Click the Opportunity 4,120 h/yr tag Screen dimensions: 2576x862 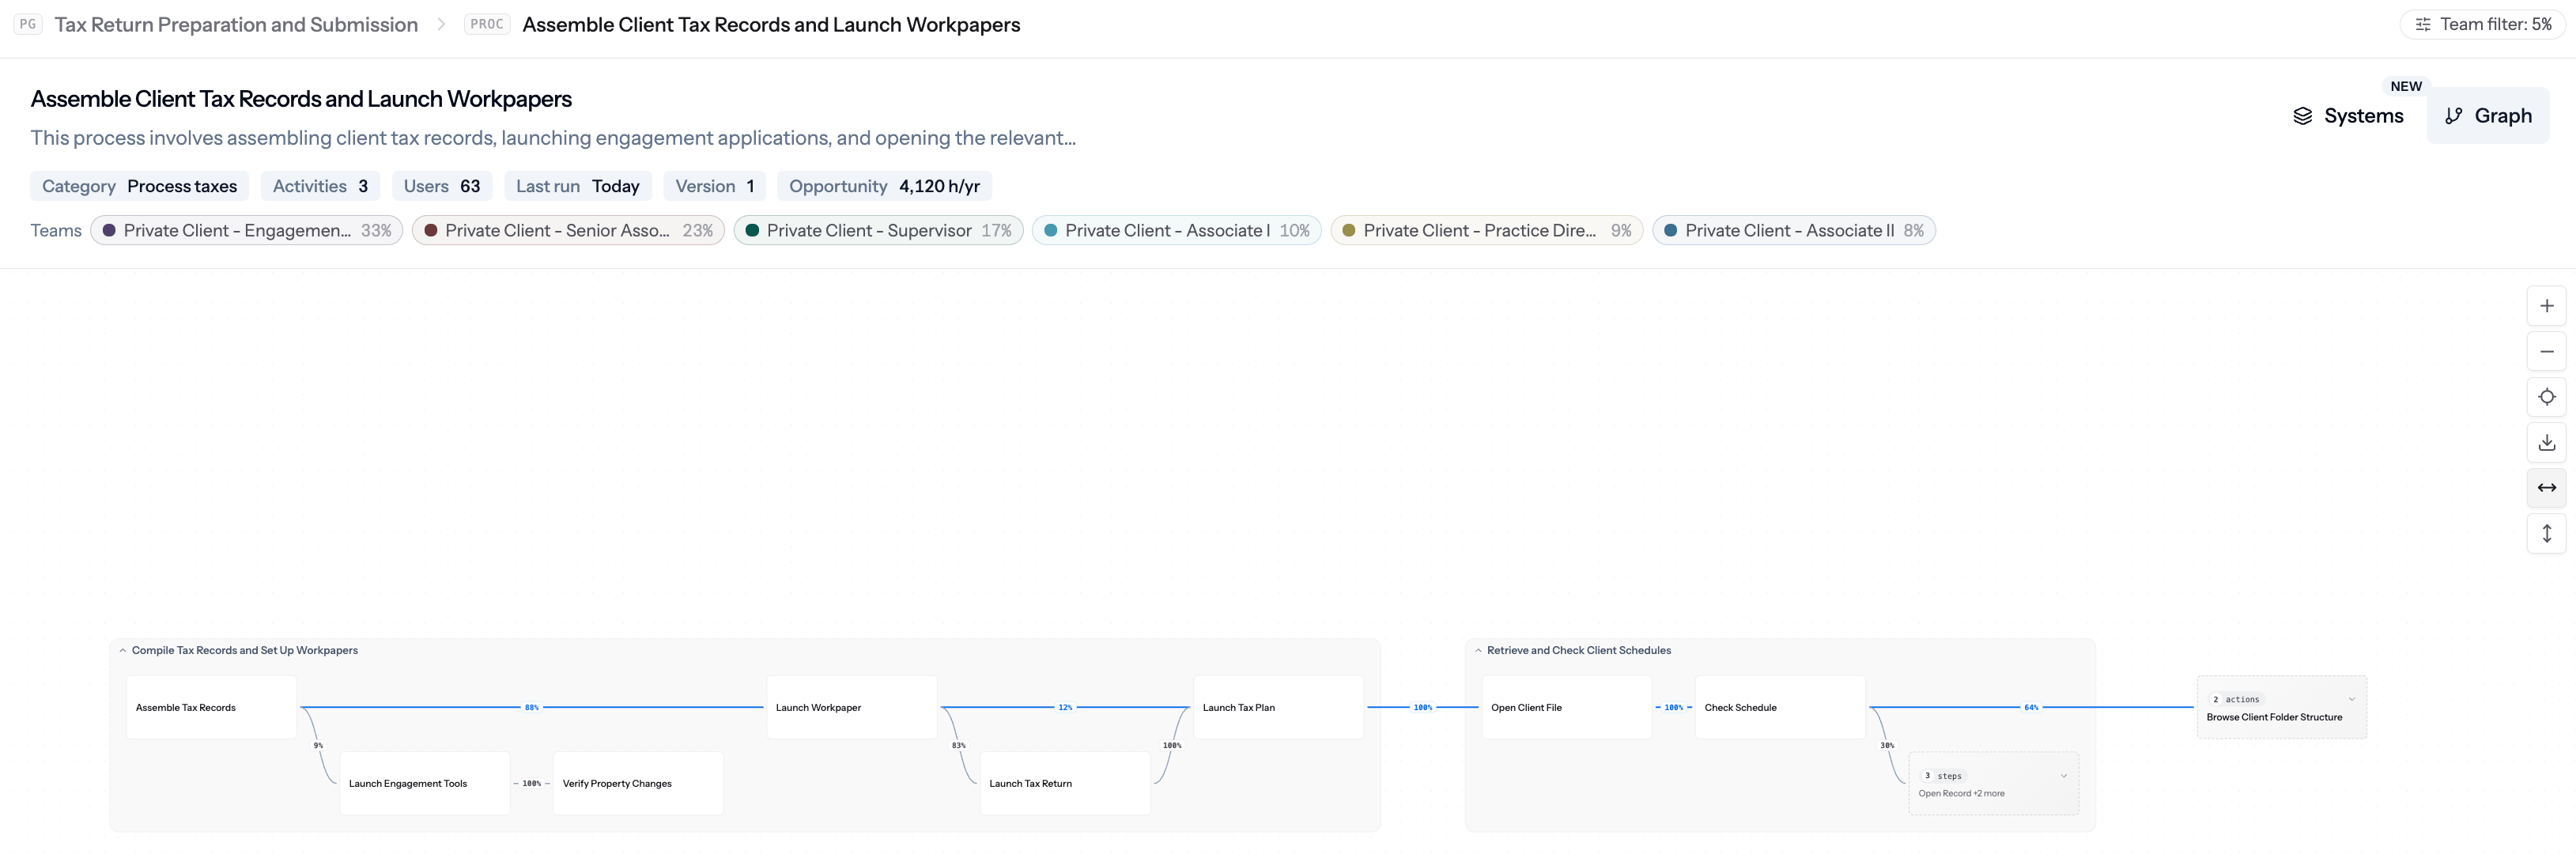(x=884, y=186)
